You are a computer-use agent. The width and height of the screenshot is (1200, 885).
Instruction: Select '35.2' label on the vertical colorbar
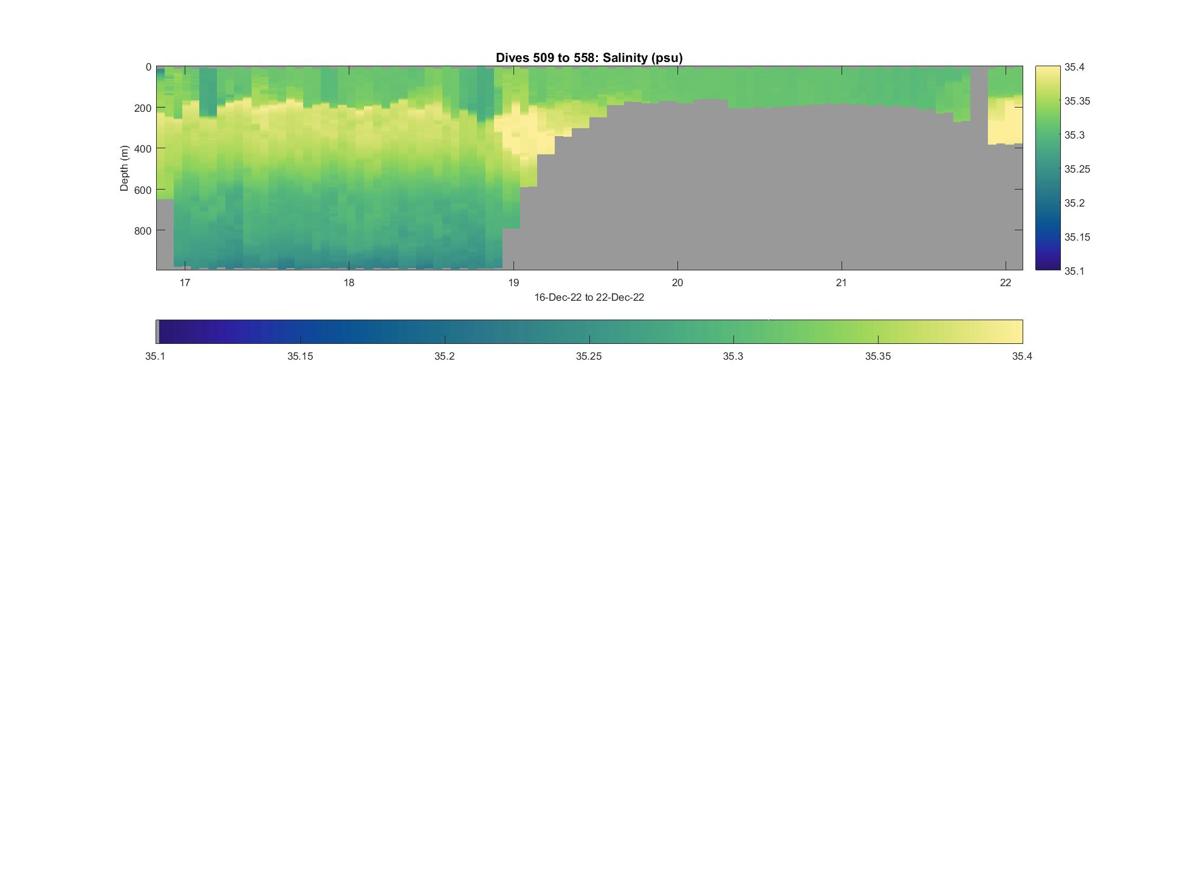click(1075, 203)
